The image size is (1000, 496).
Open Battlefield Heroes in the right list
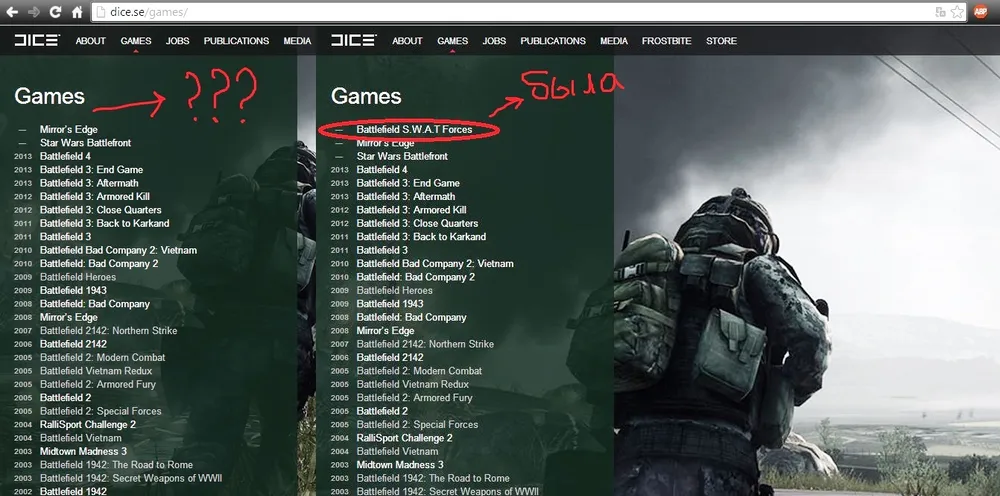(x=395, y=290)
